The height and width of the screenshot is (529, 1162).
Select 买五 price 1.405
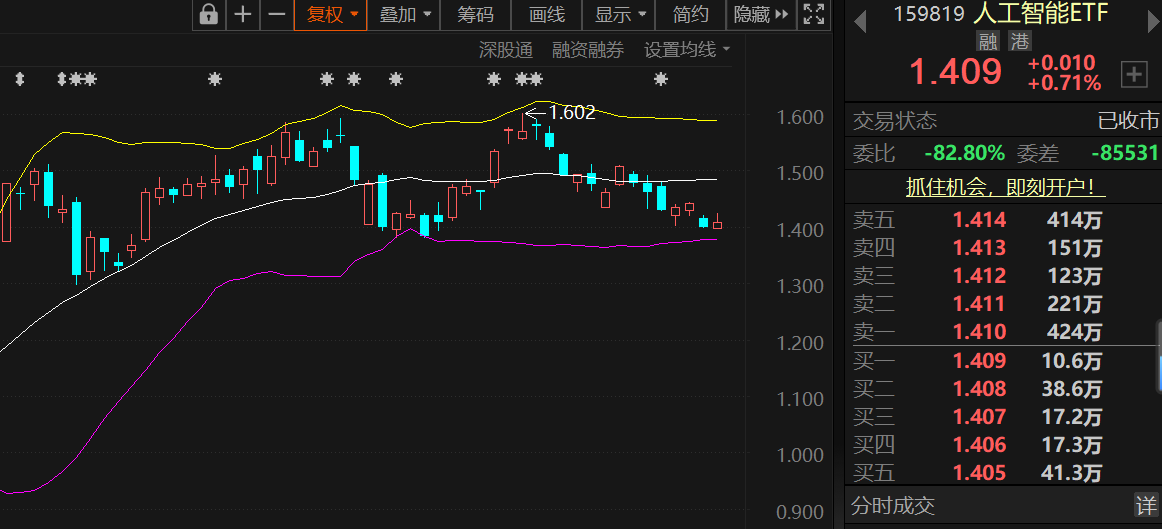(x=980, y=473)
